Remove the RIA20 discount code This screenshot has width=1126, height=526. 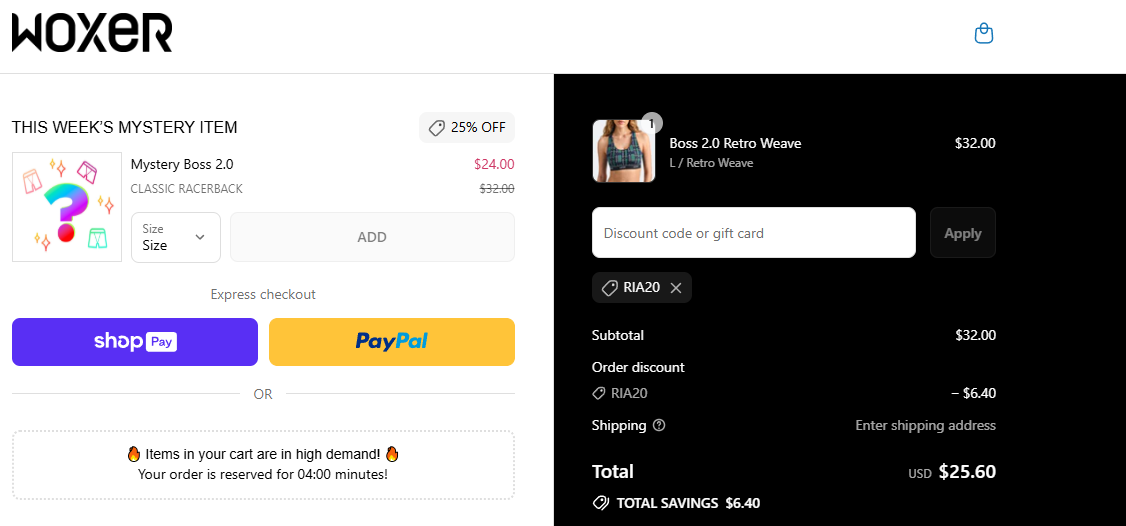tap(676, 287)
